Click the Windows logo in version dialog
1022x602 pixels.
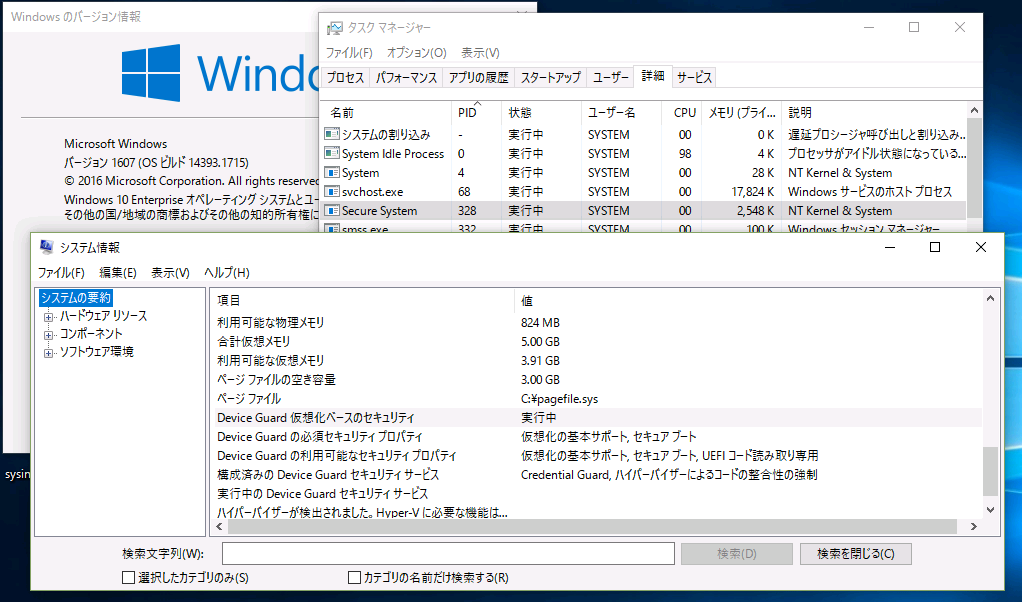pyautogui.click(x=151, y=73)
